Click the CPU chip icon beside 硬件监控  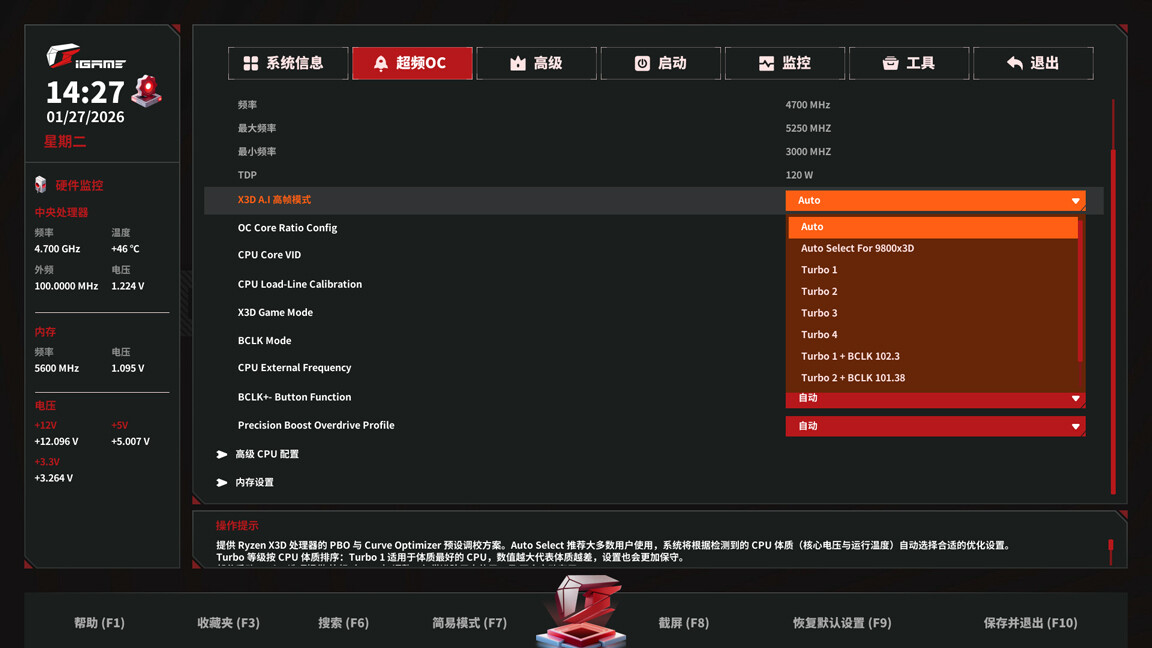tap(39, 184)
